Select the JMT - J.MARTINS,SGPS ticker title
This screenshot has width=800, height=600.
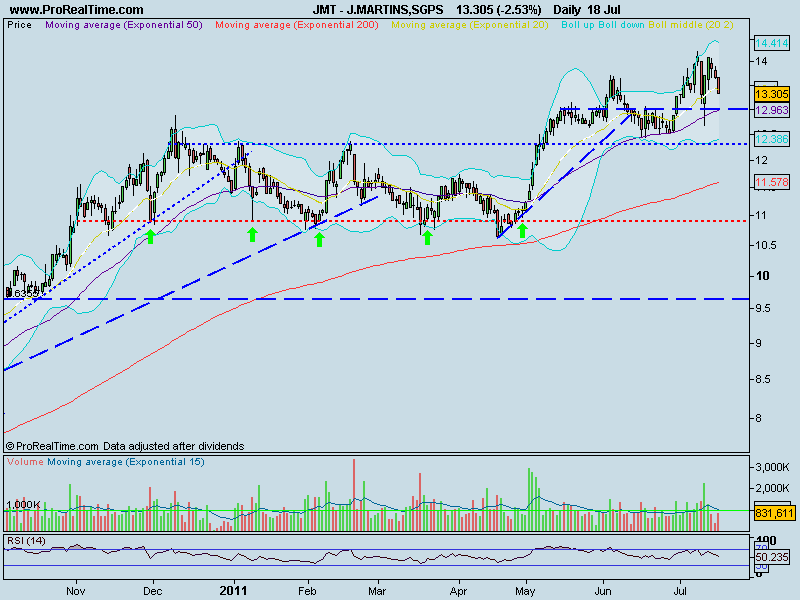378,10
